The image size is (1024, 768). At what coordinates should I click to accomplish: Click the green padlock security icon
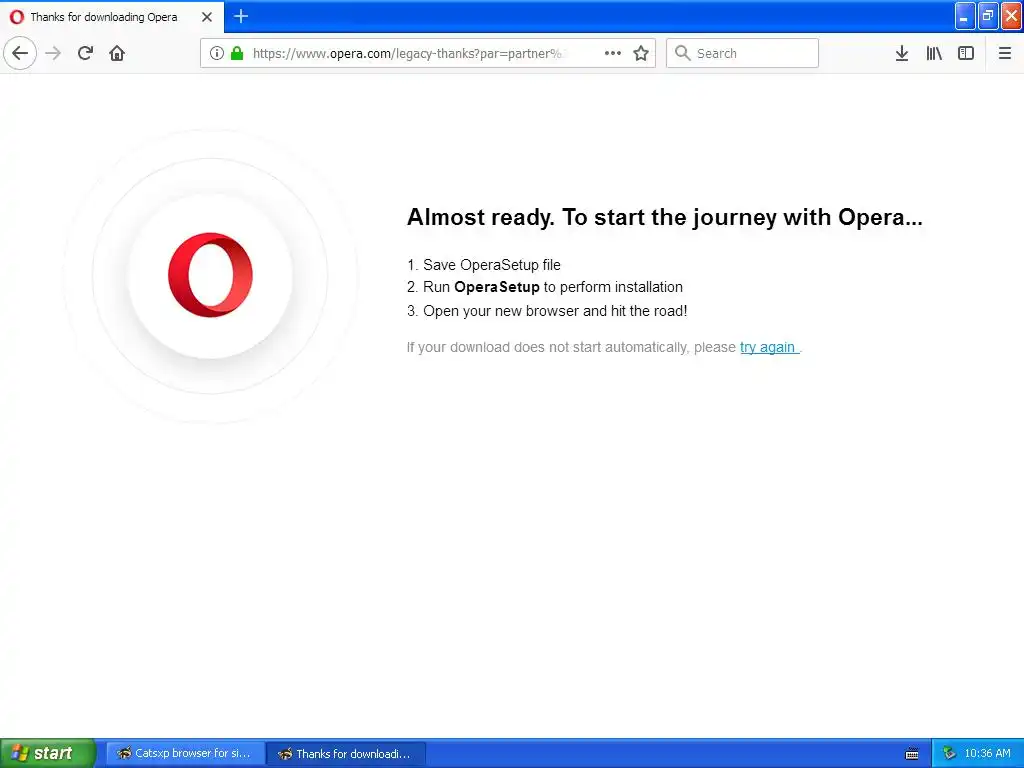237,53
